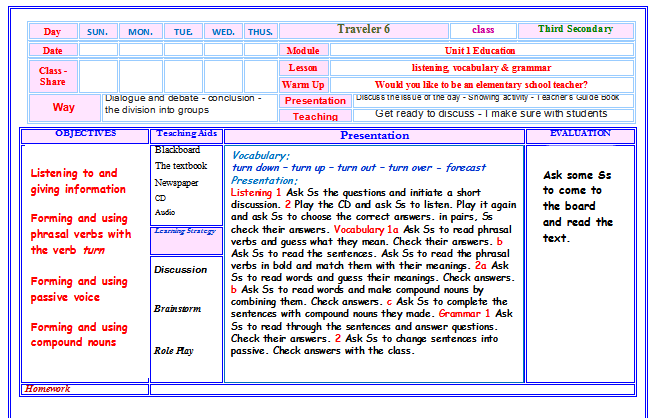Click the blue italic 'Presentation:' heading

coord(264,181)
